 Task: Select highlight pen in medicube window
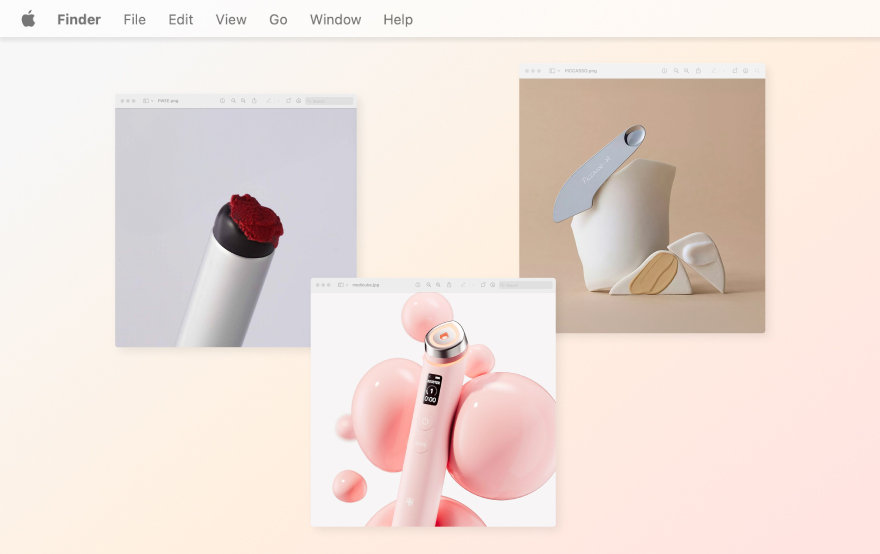click(464, 285)
